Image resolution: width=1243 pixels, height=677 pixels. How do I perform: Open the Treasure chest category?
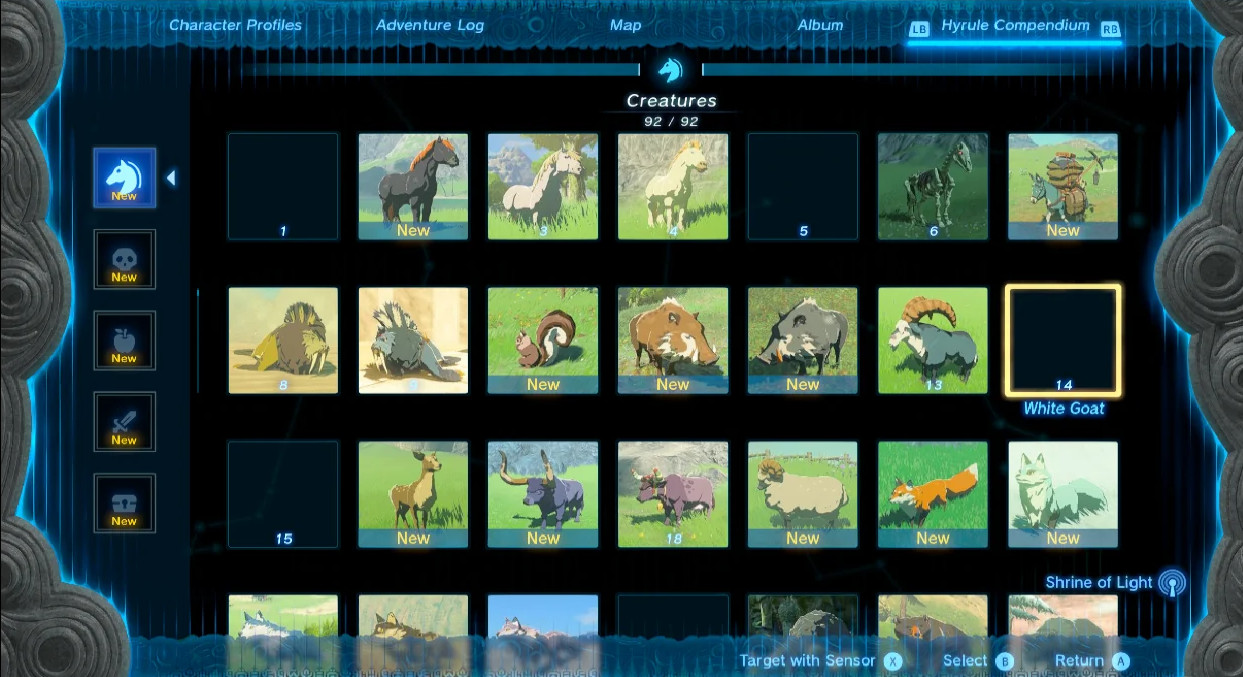[x=124, y=502]
